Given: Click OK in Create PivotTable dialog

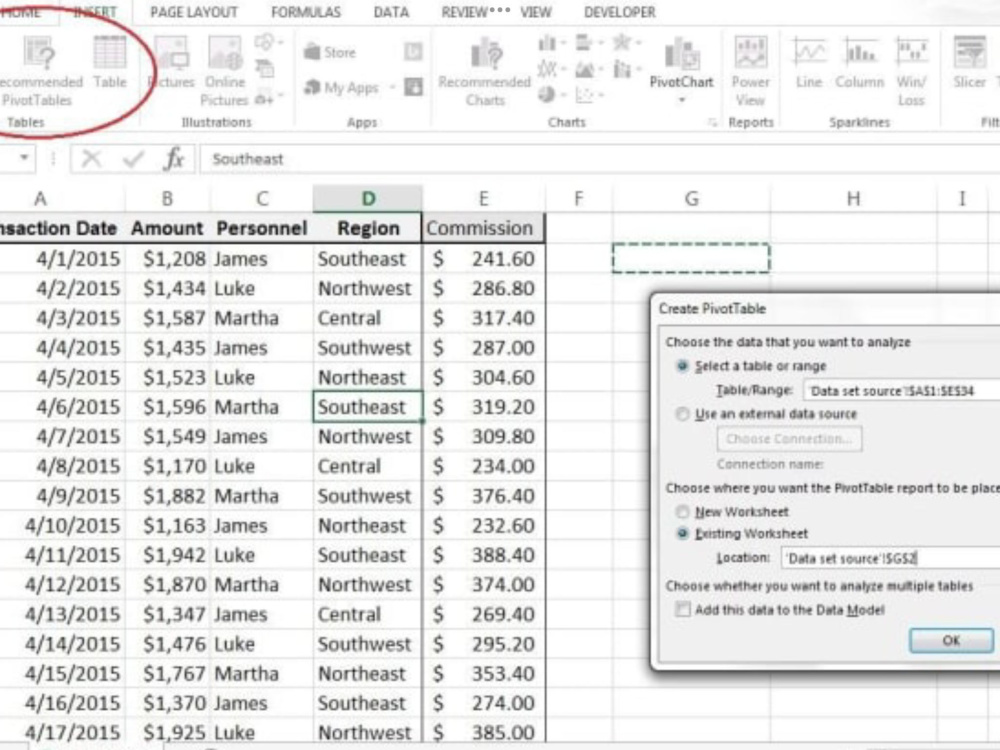Looking at the screenshot, I should (x=951, y=640).
